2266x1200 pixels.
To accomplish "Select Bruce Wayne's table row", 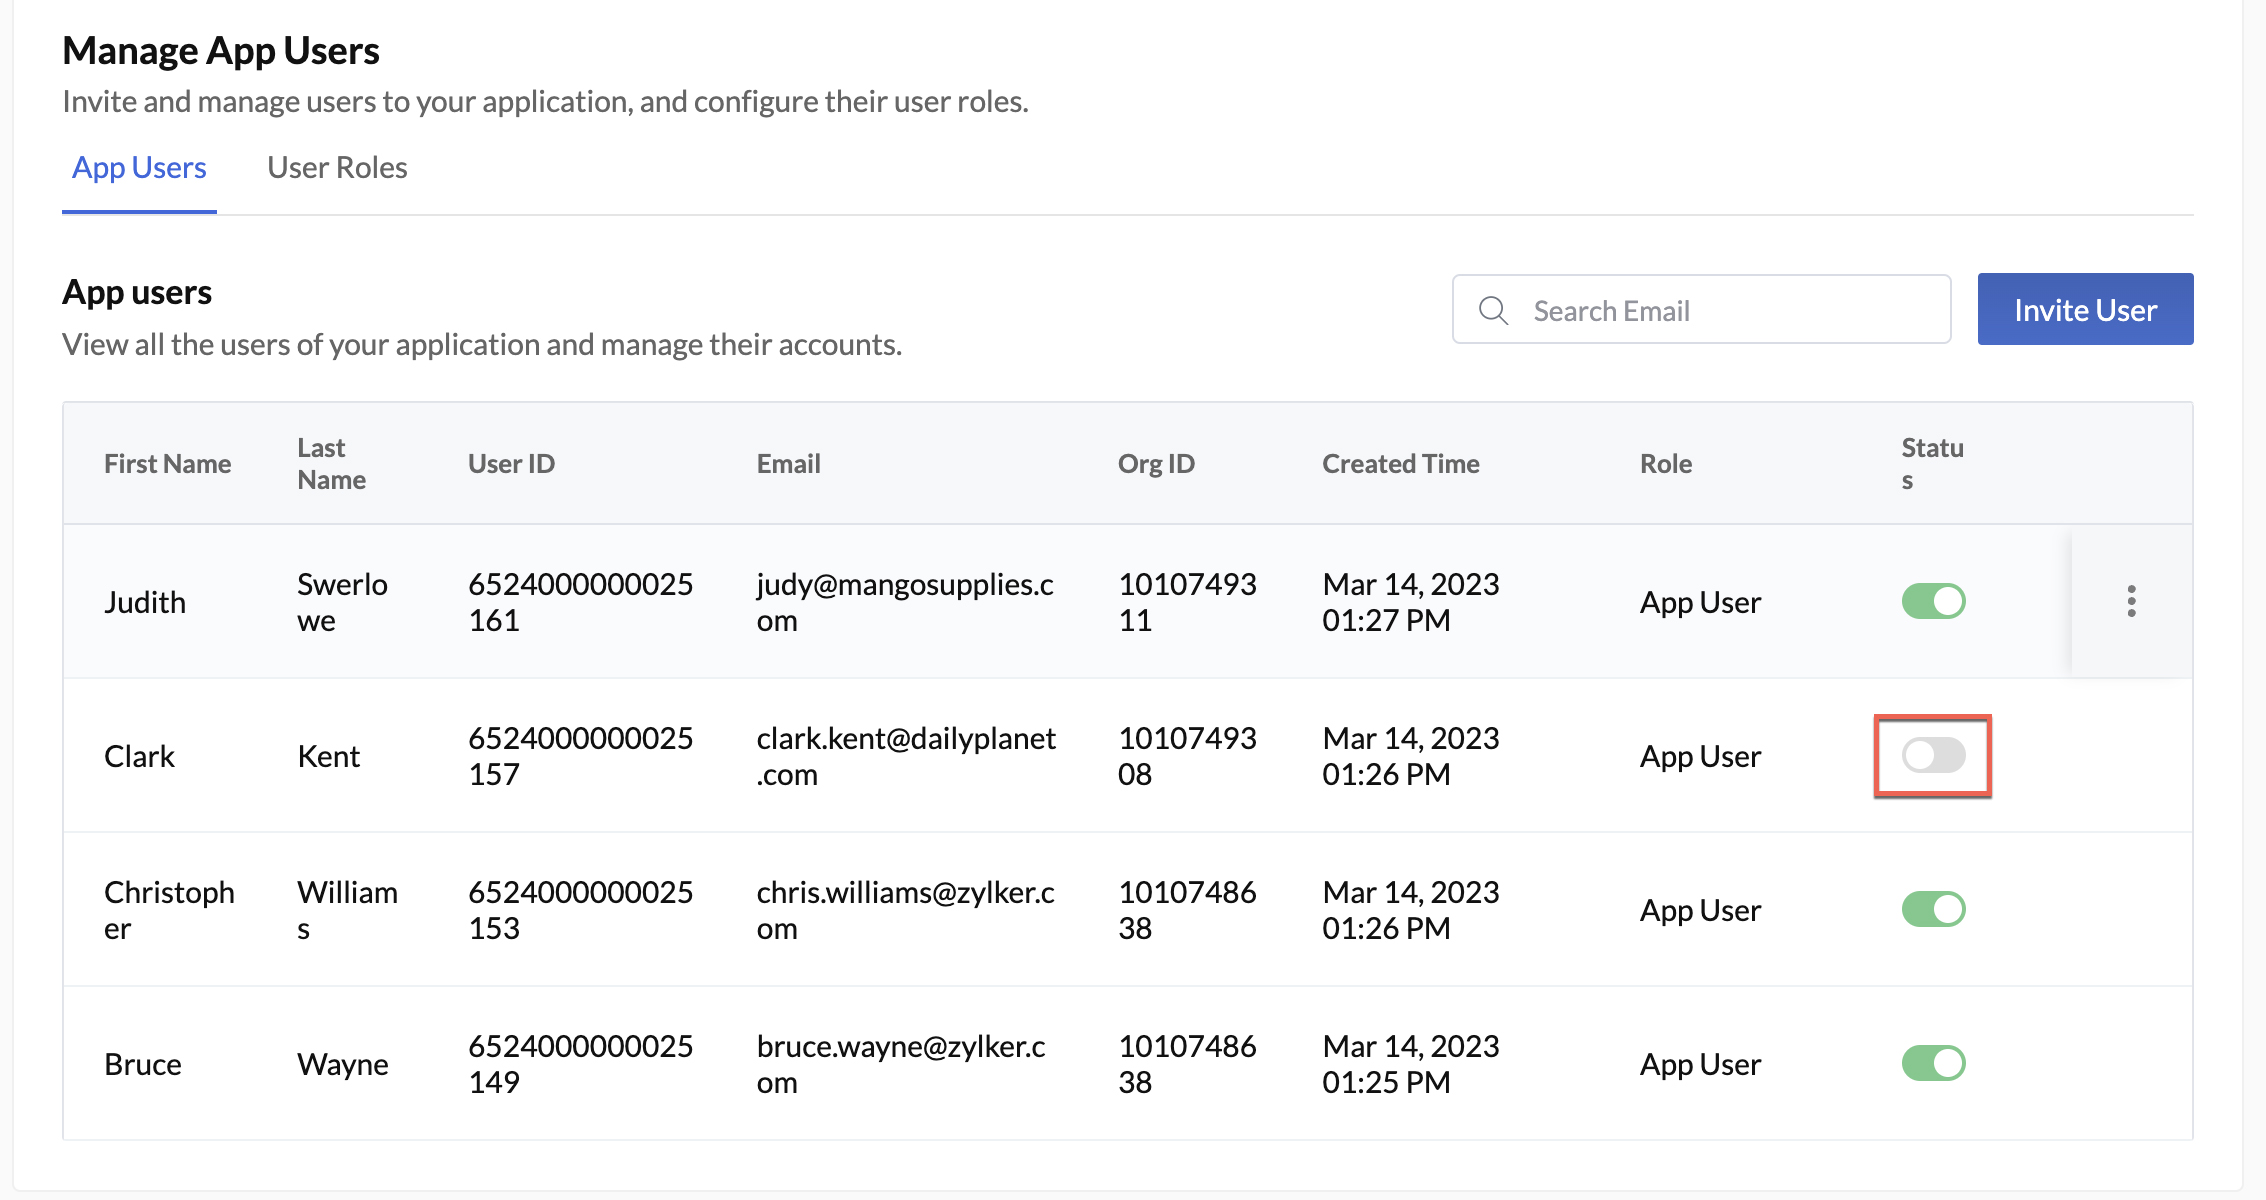I will pyautogui.click(x=1100, y=1063).
